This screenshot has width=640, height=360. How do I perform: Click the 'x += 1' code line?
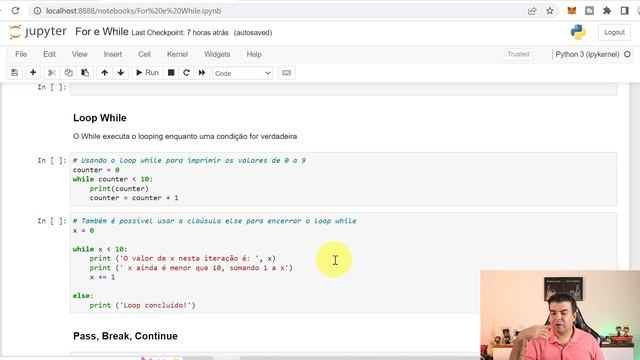(102, 277)
